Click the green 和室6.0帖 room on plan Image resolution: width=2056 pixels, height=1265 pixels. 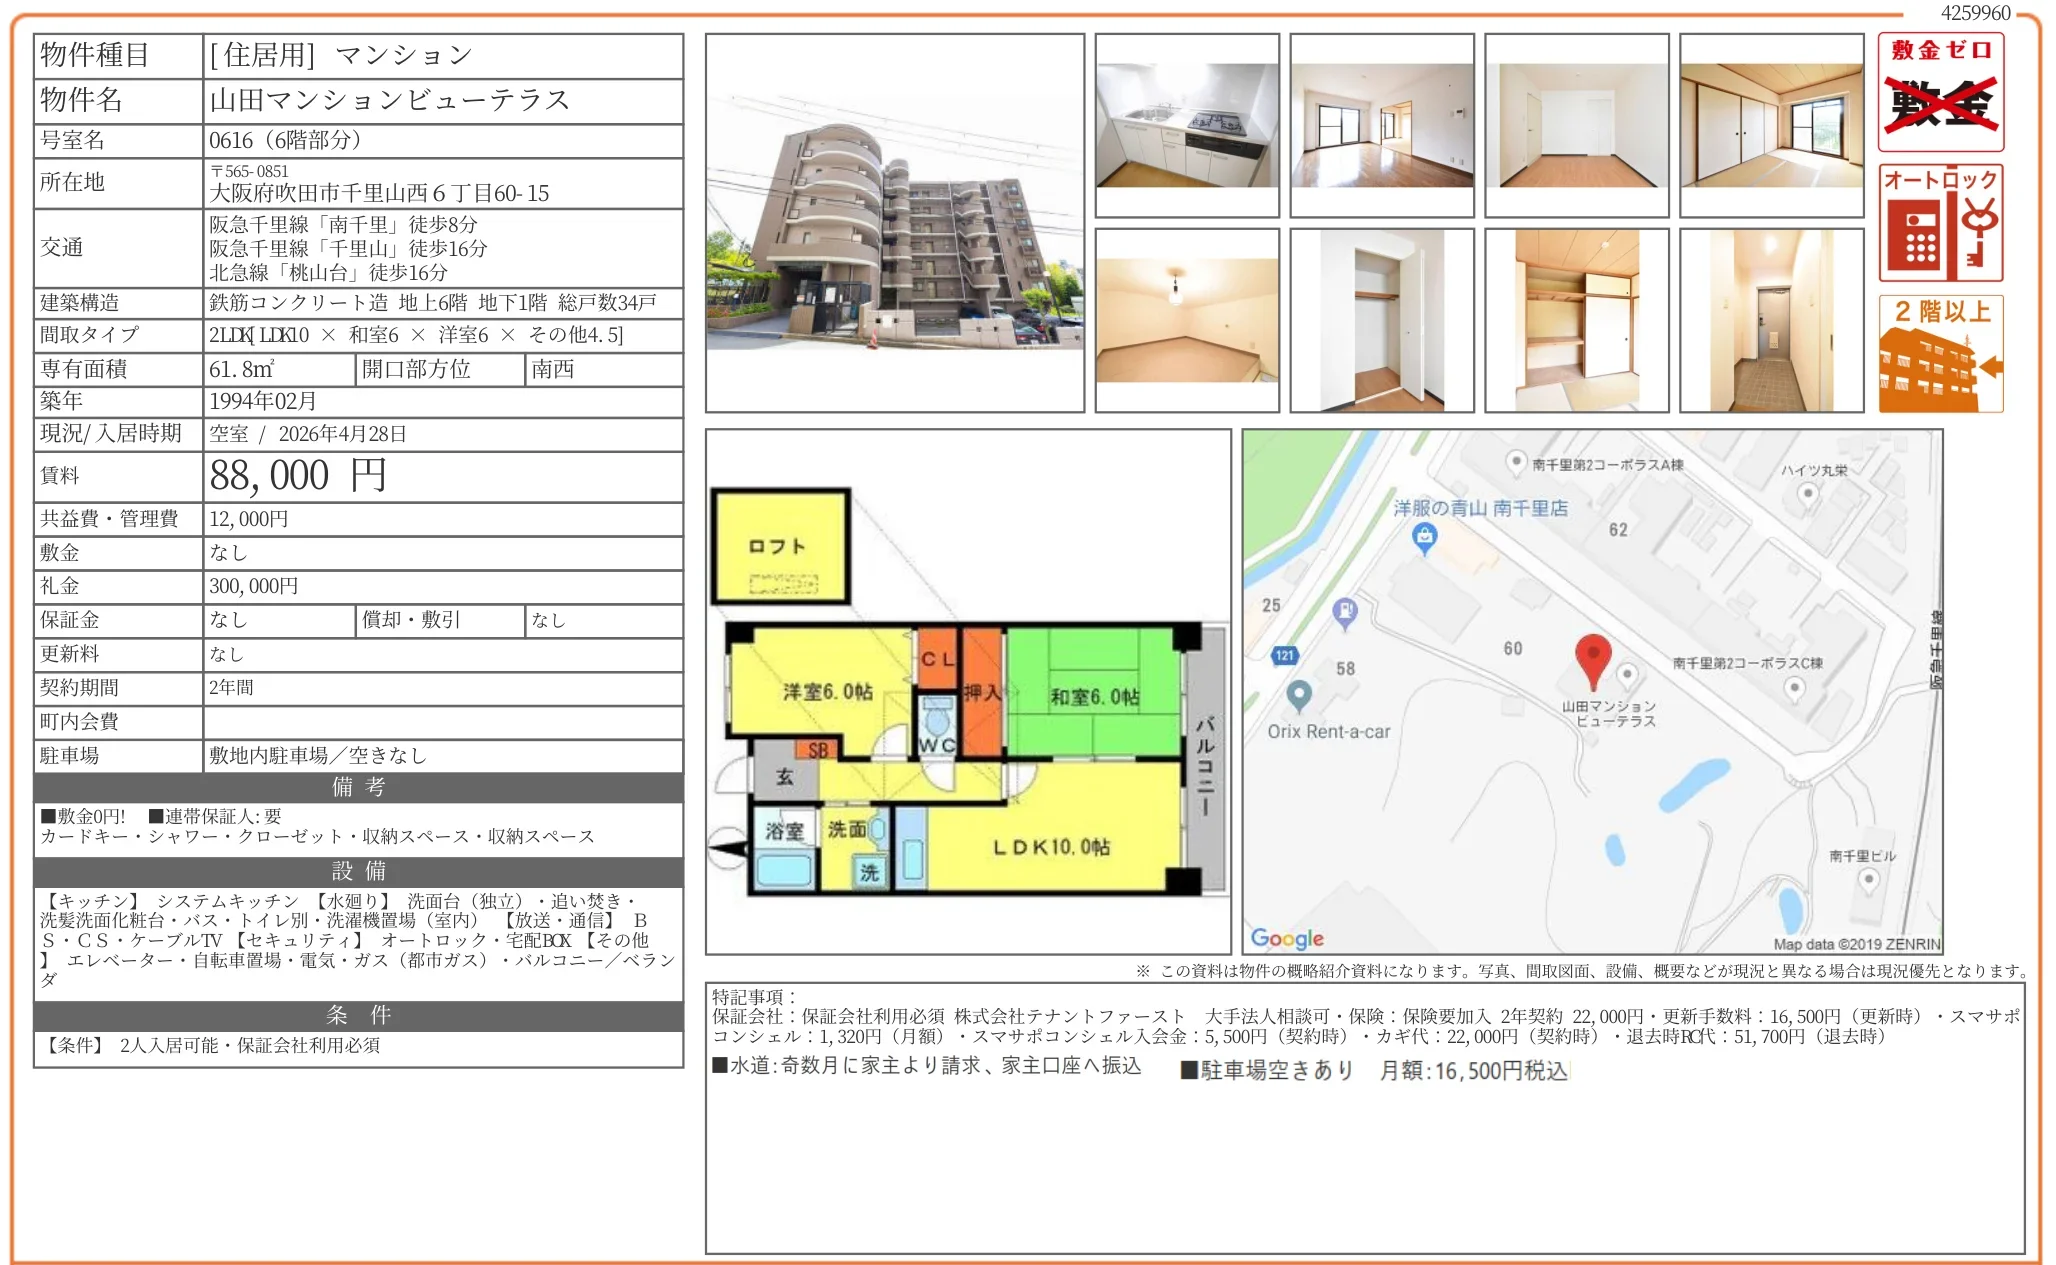click(1093, 697)
